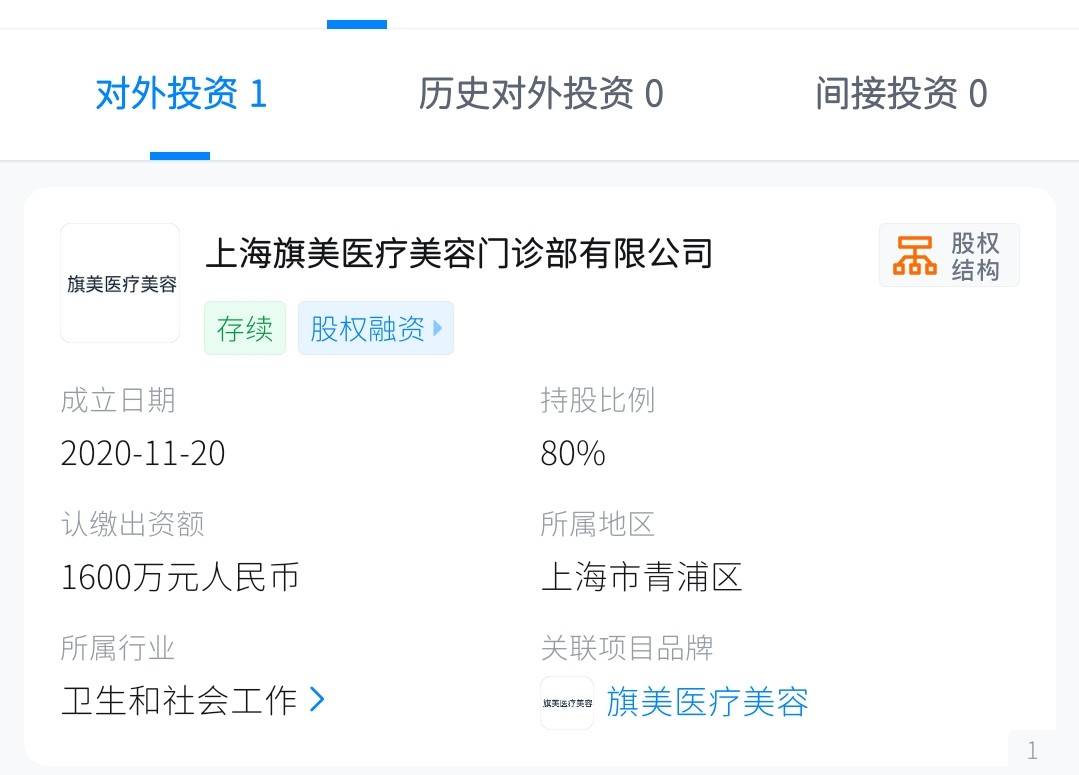Open the 对外投资 1 tab
The height and width of the screenshot is (775, 1079).
(181, 94)
